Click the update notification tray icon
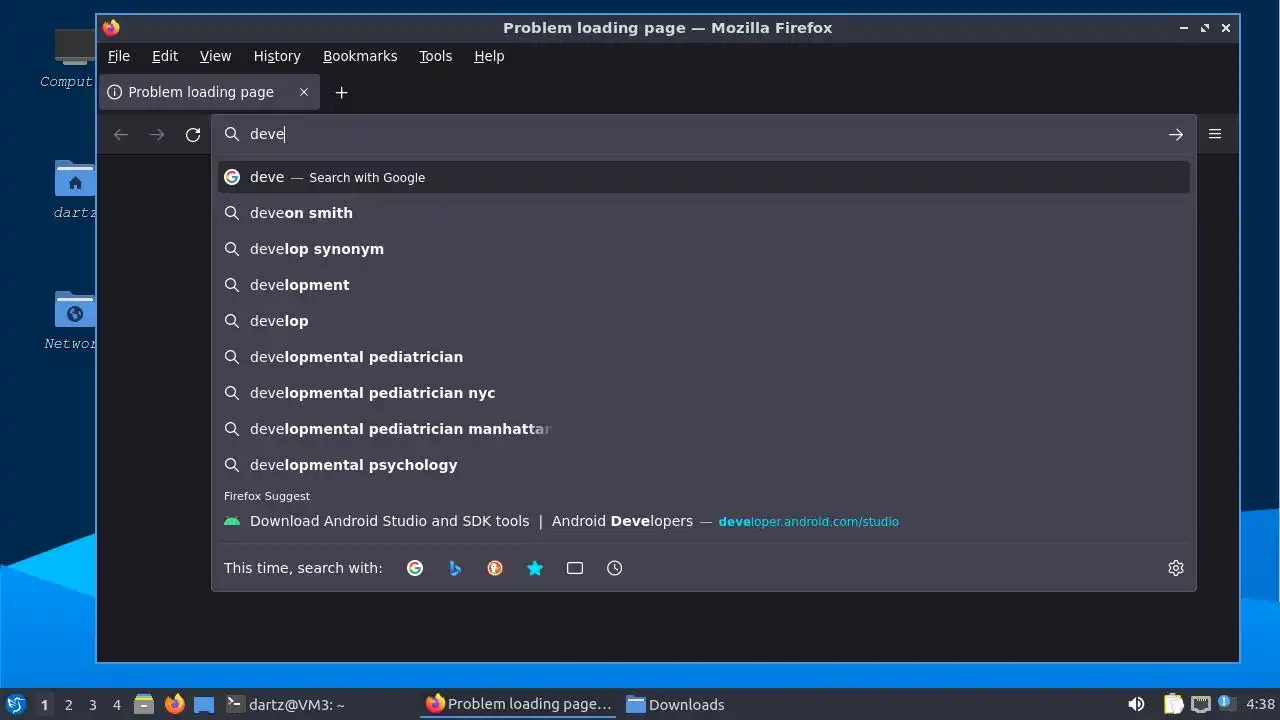This screenshot has height=720, width=1280. 1226,703
